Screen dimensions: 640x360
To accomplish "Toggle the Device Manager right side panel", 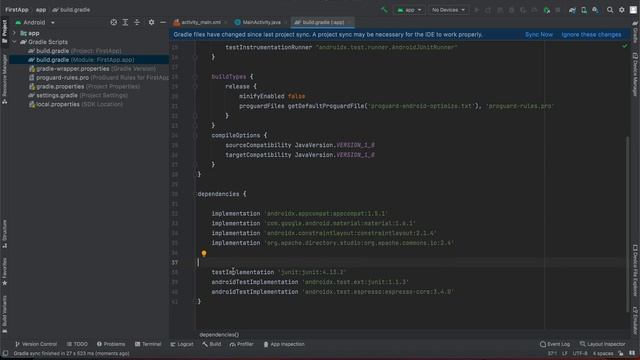I will [x=636, y=74].
